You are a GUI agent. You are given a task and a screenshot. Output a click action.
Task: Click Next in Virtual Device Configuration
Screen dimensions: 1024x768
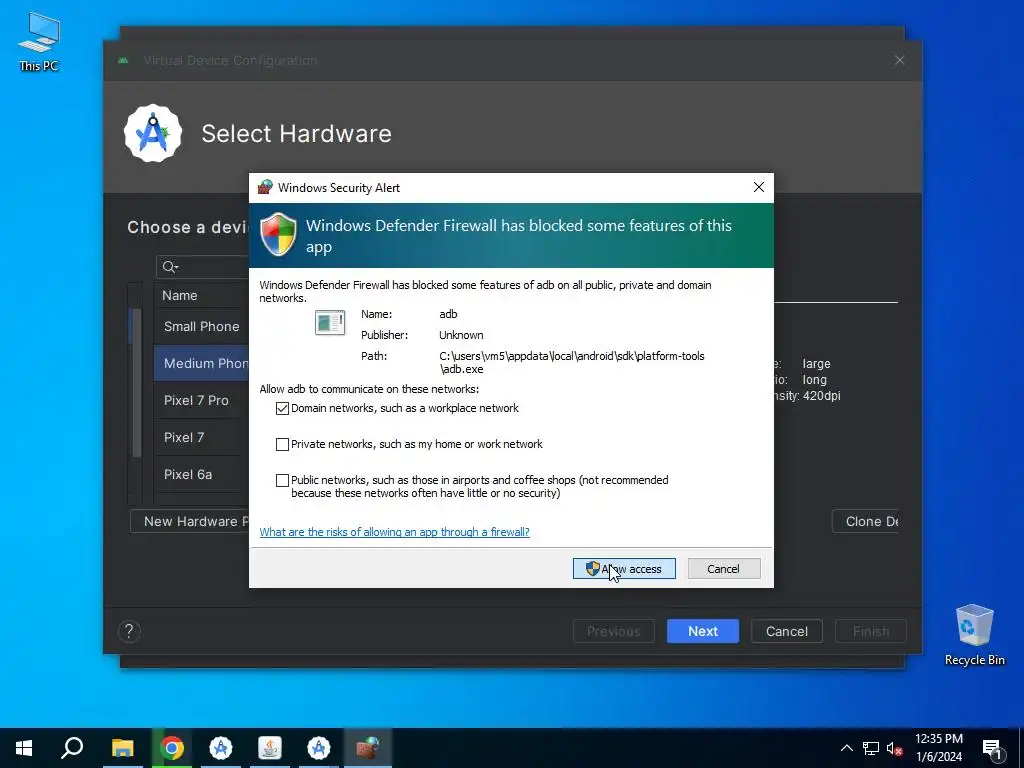coord(703,631)
